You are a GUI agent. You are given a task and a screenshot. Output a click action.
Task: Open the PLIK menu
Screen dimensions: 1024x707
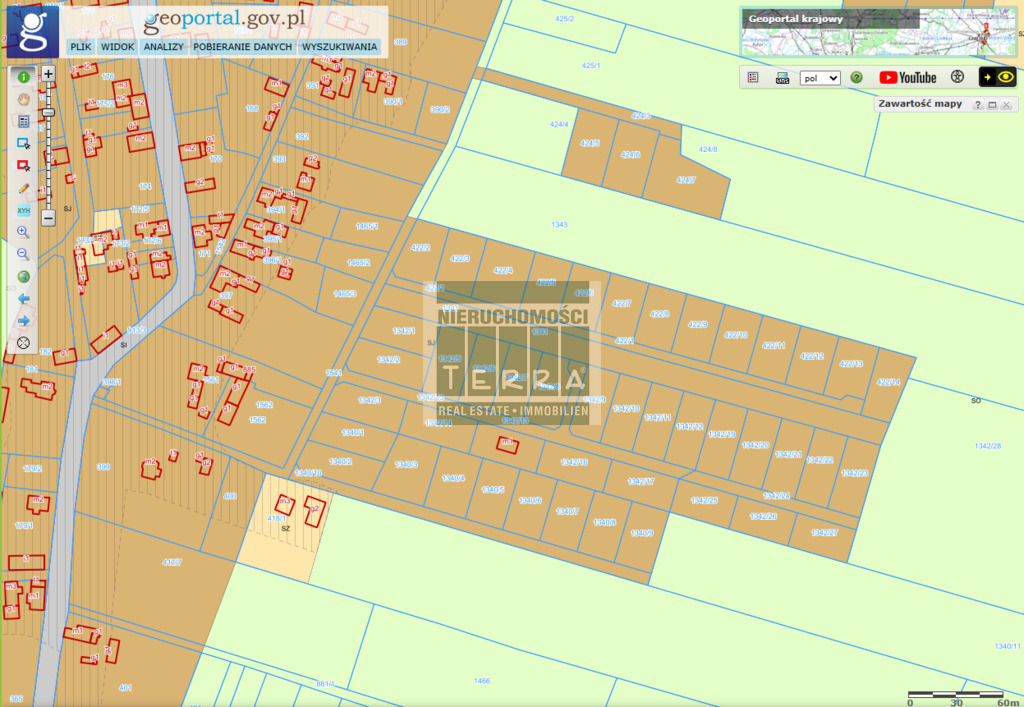81,47
